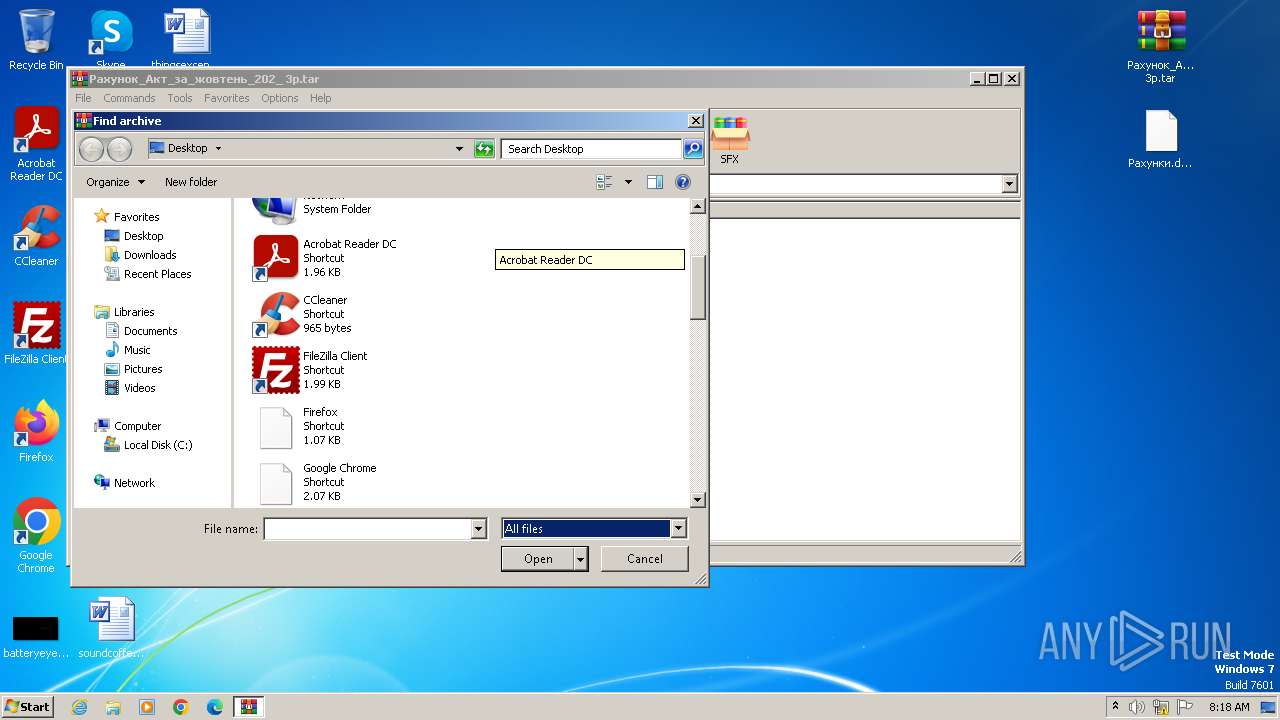Click the forward navigation arrow in Find archive
The height and width of the screenshot is (720, 1280).
pyautogui.click(x=119, y=149)
